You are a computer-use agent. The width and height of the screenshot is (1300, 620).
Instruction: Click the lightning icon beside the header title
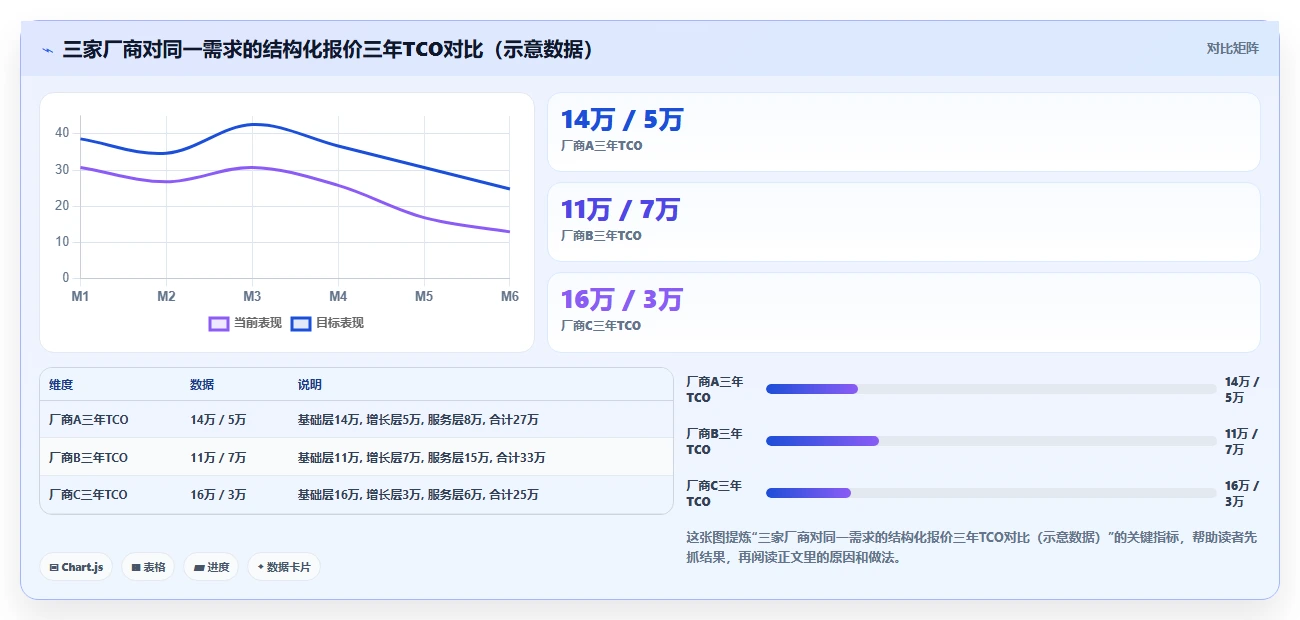pyautogui.click(x=47, y=49)
